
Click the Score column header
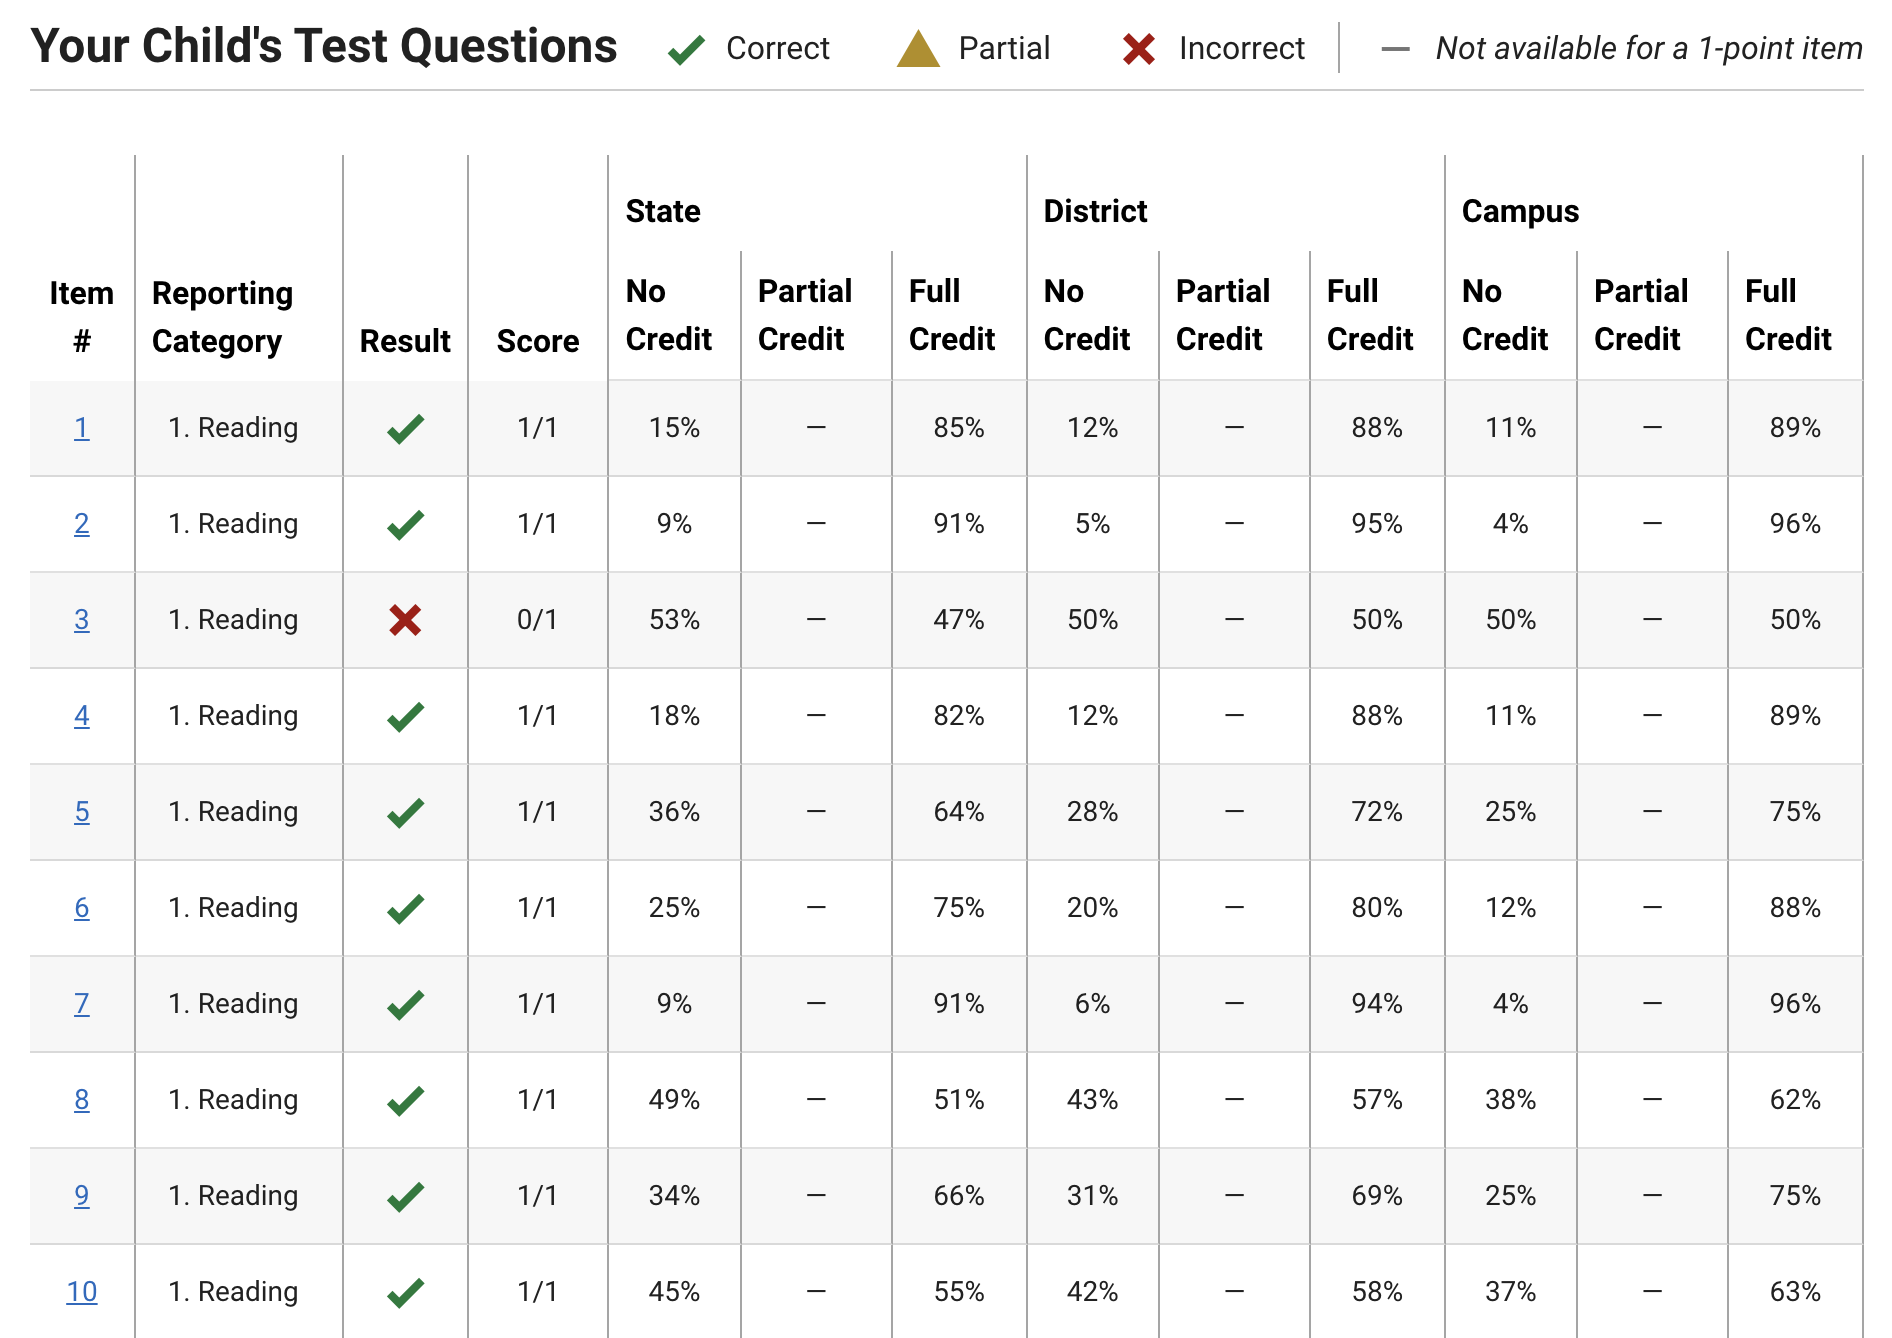[x=538, y=341]
